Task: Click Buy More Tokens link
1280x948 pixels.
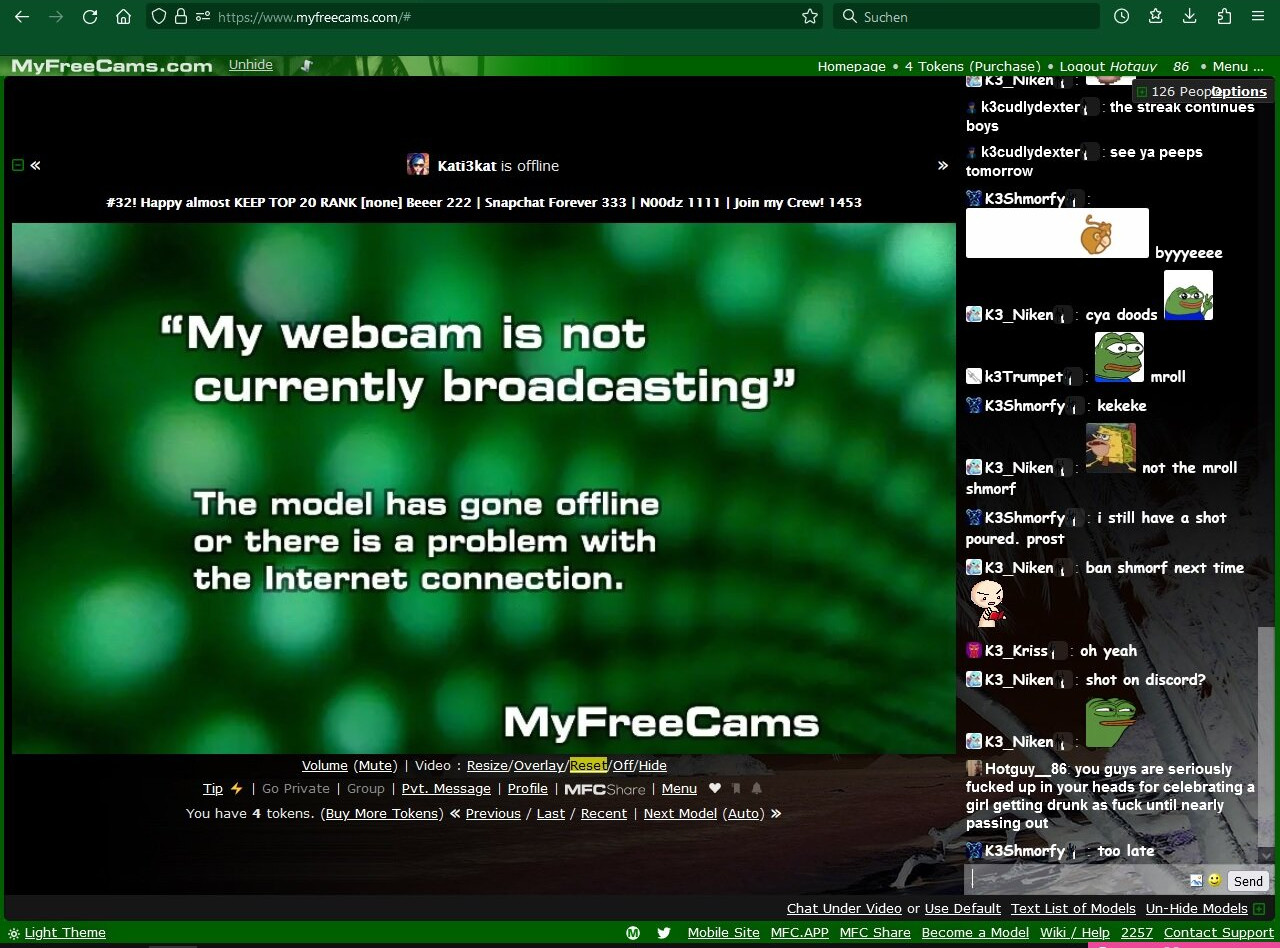Action: pos(383,814)
